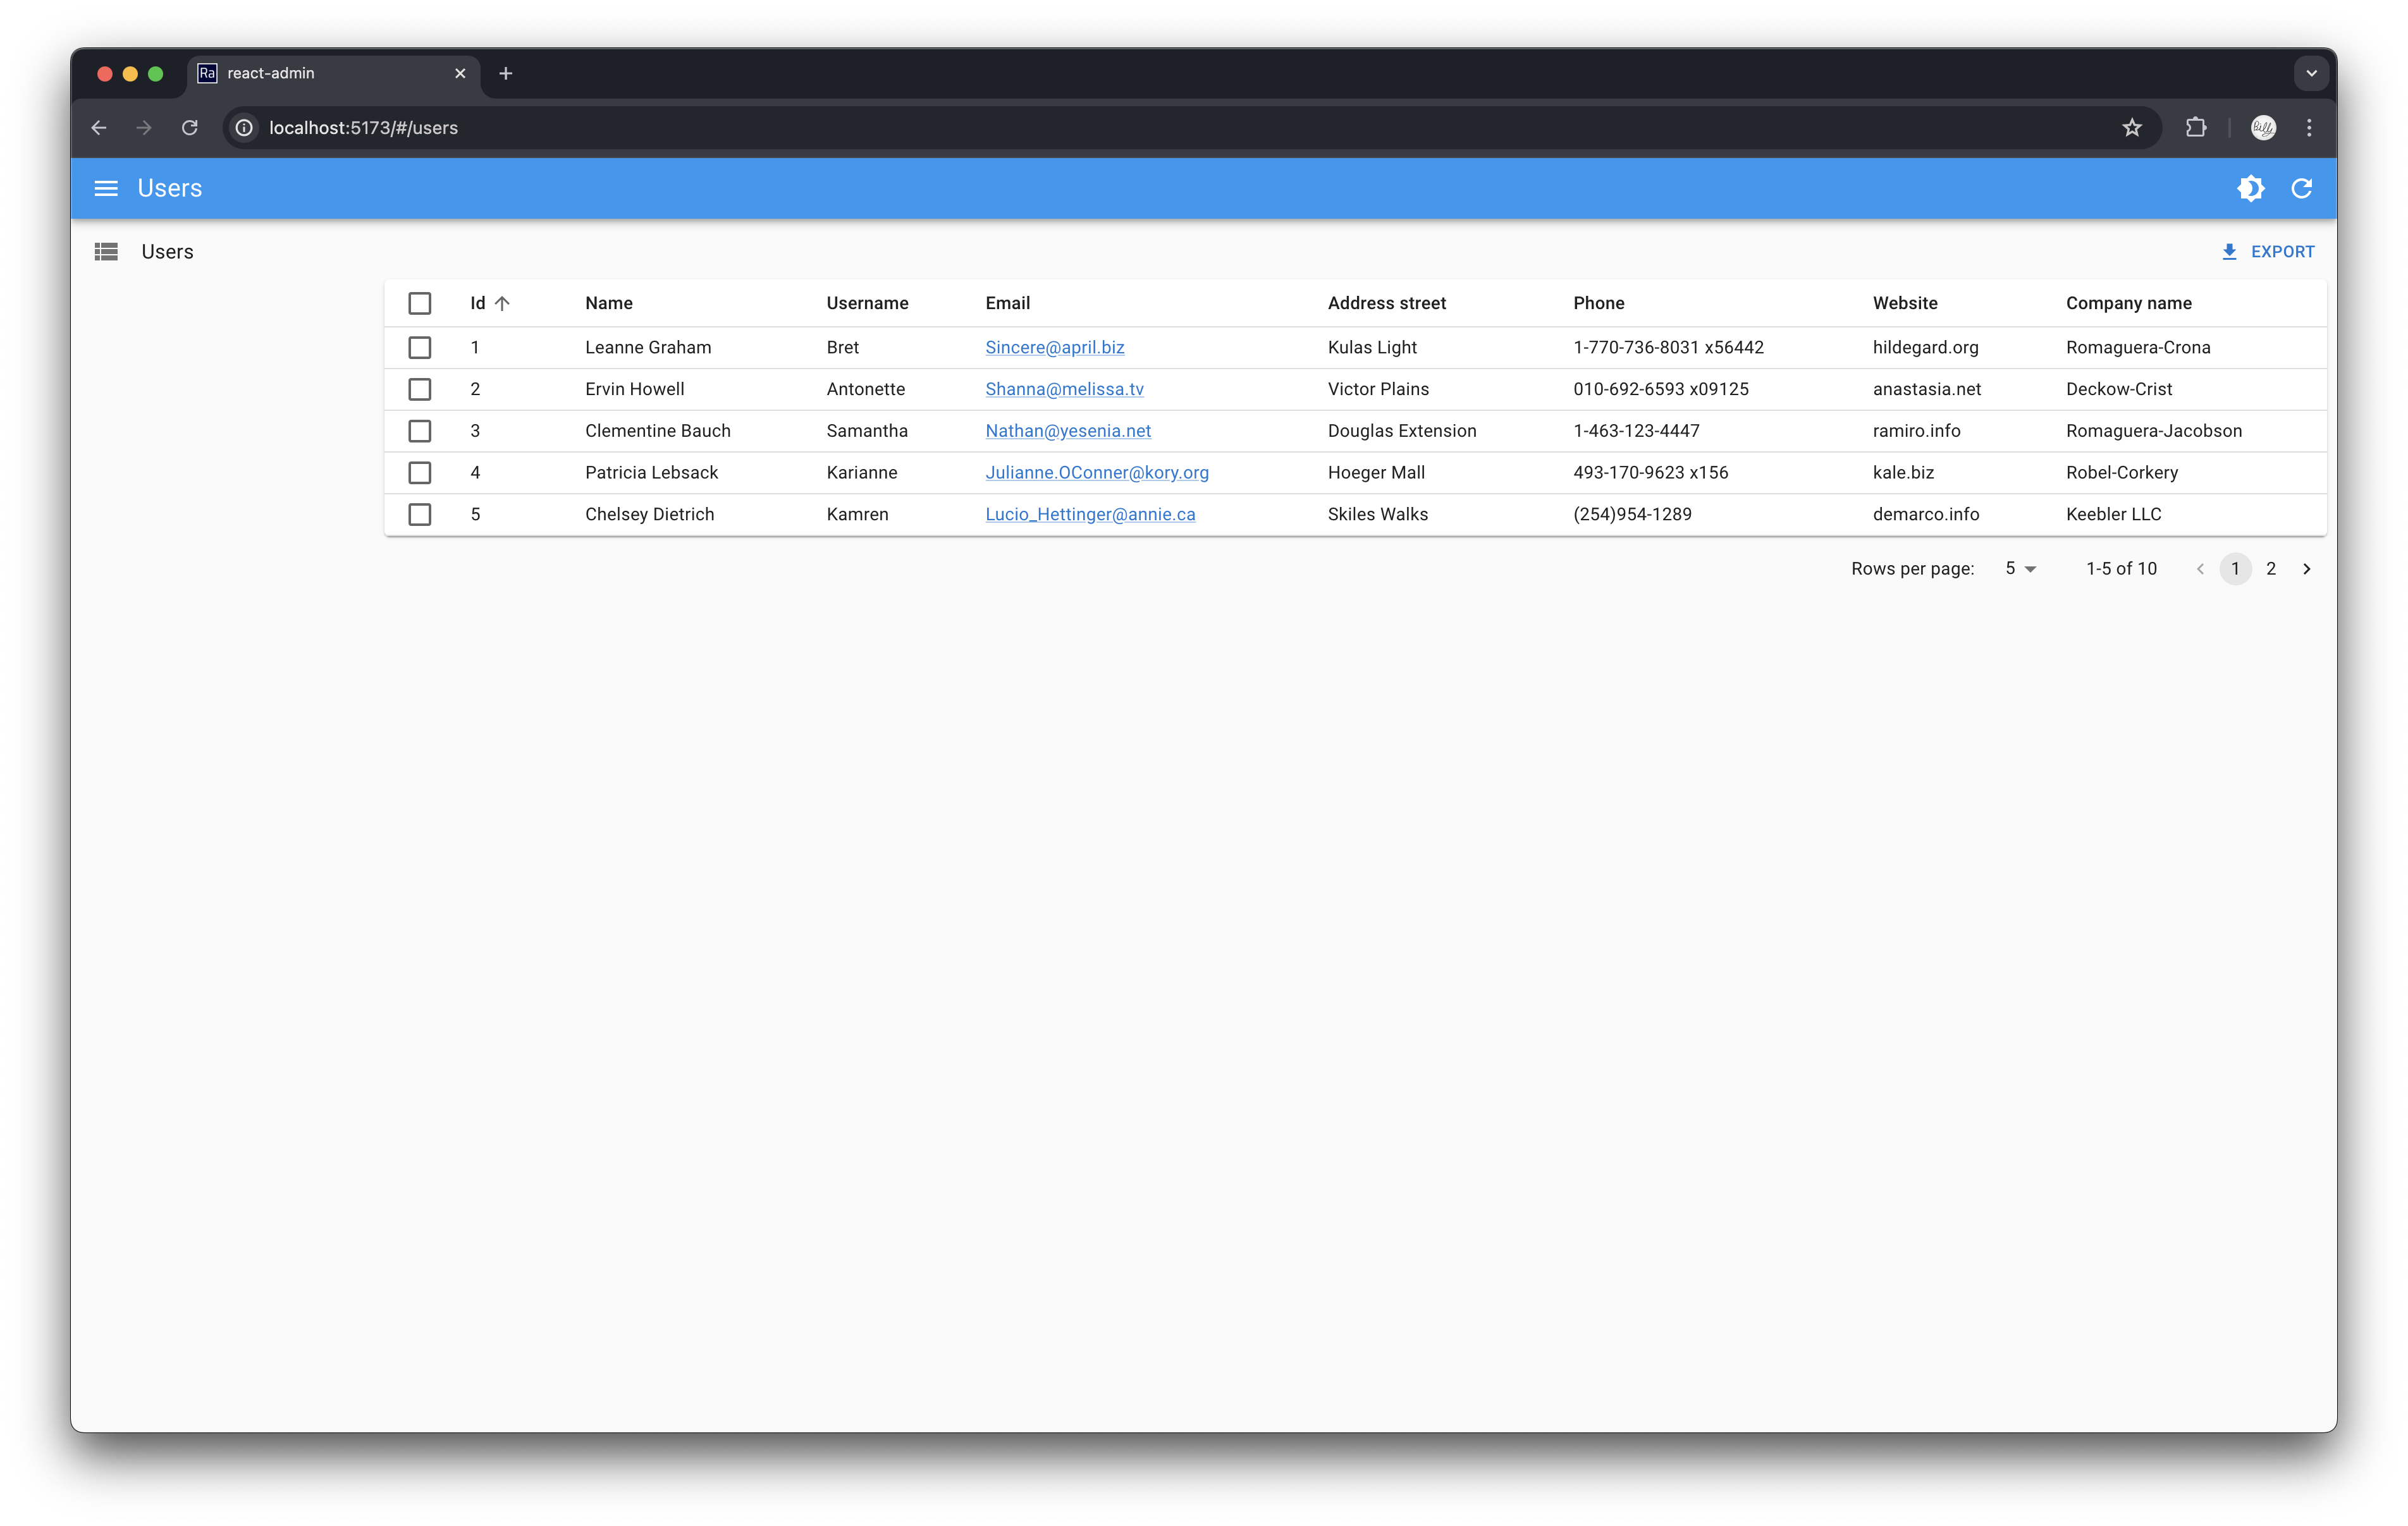The height and width of the screenshot is (1526, 2408).
Task: Click the name 'Clementine Bauch'
Action: [x=657, y=431]
